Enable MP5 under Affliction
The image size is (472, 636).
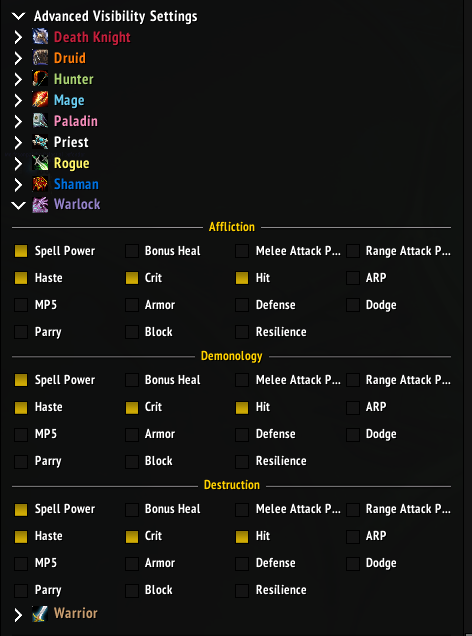click(x=21, y=305)
